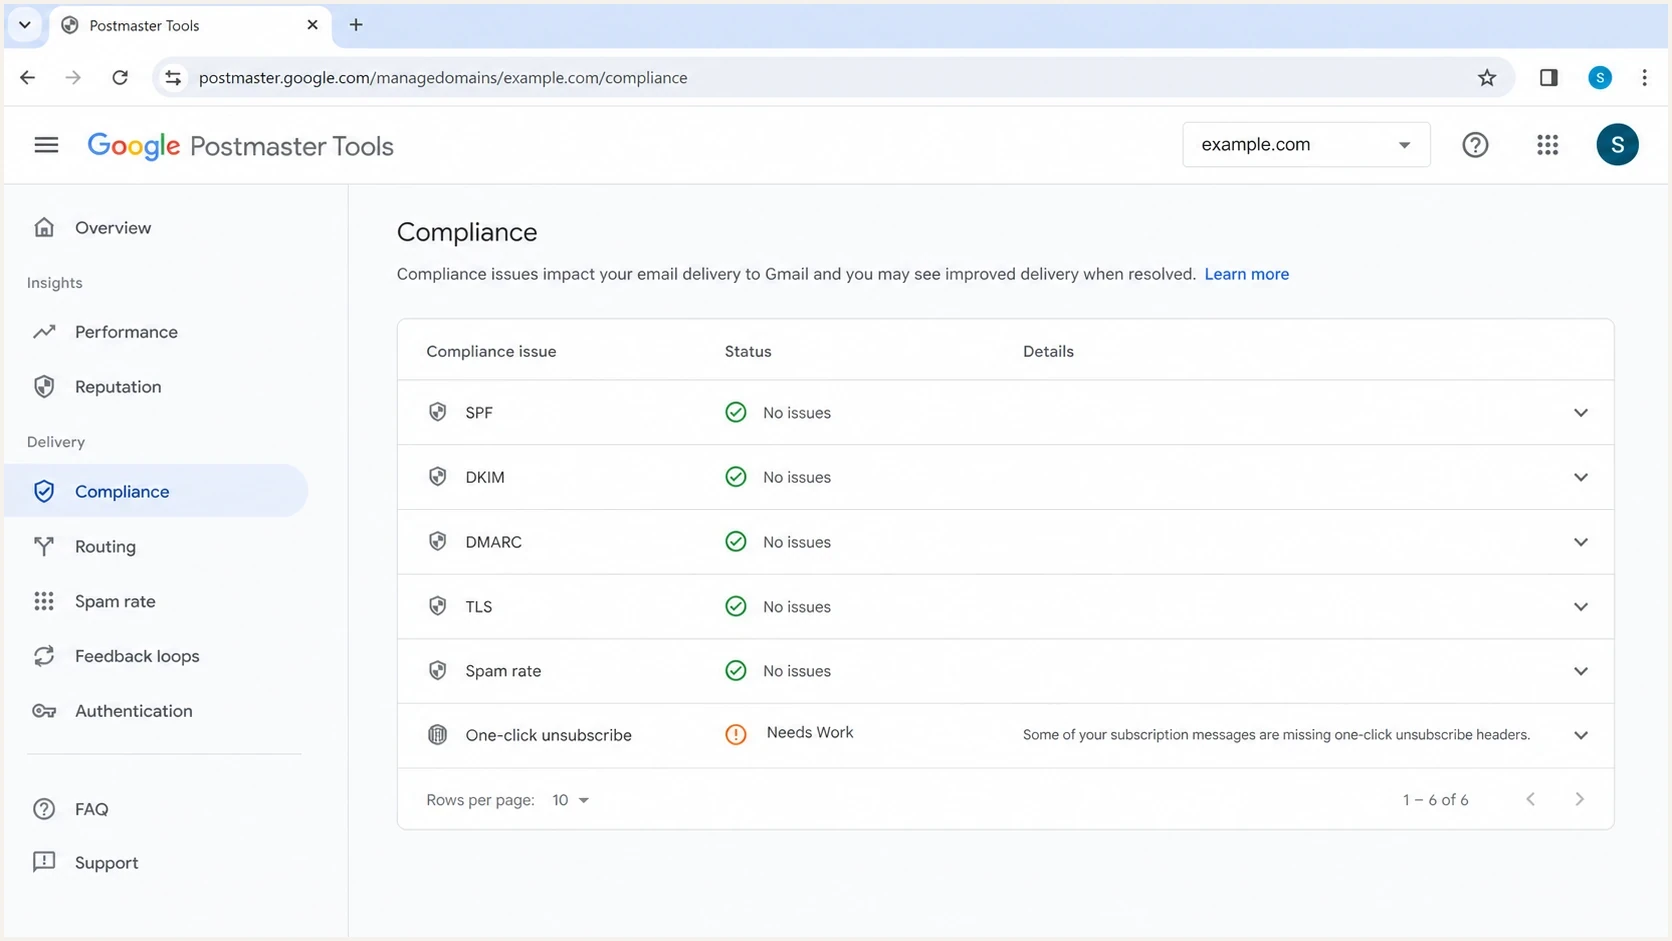
Task: Expand the SPF row details
Action: (x=1581, y=412)
